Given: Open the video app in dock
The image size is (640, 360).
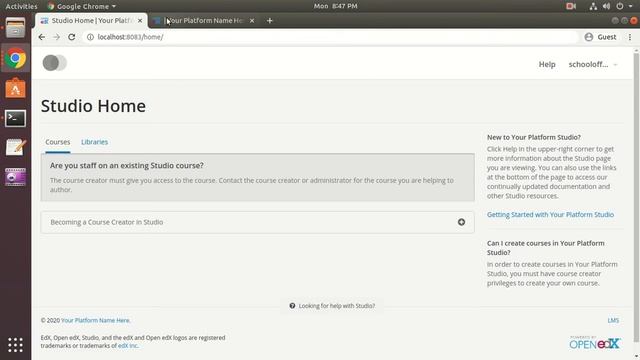Looking at the screenshot, I should [x=16, y=177].
